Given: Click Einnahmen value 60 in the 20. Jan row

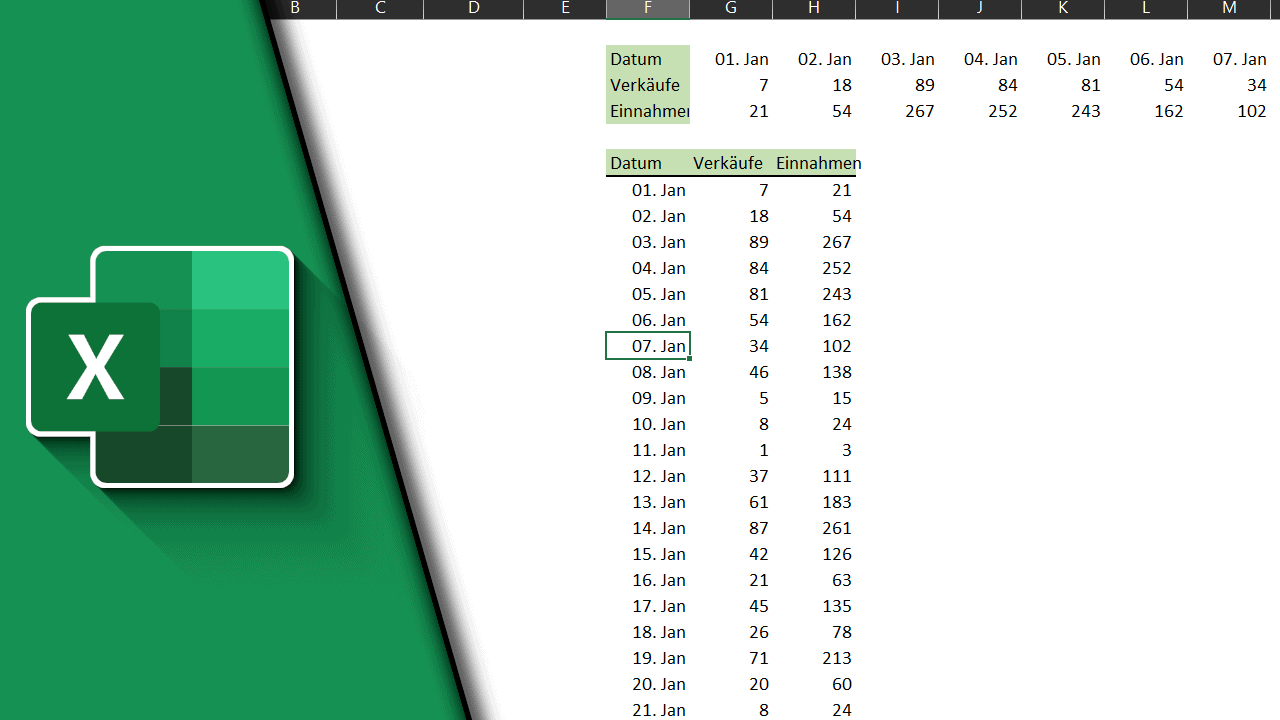Looking at the screenshot, I should click(x=841, y=684).
